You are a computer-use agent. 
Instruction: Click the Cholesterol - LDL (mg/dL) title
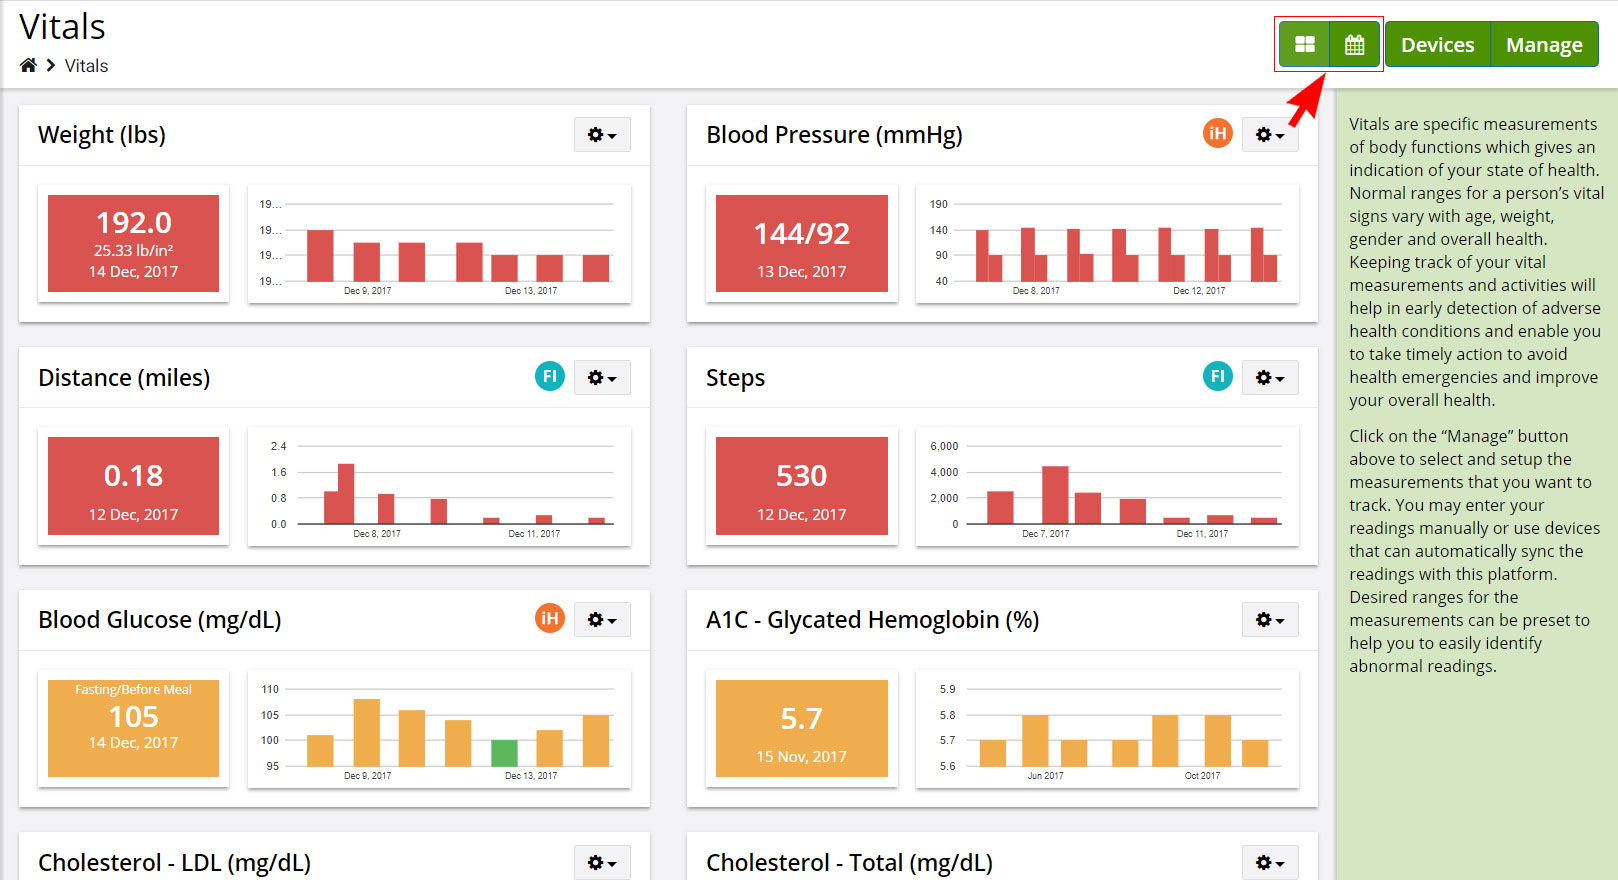coord(174,863)
